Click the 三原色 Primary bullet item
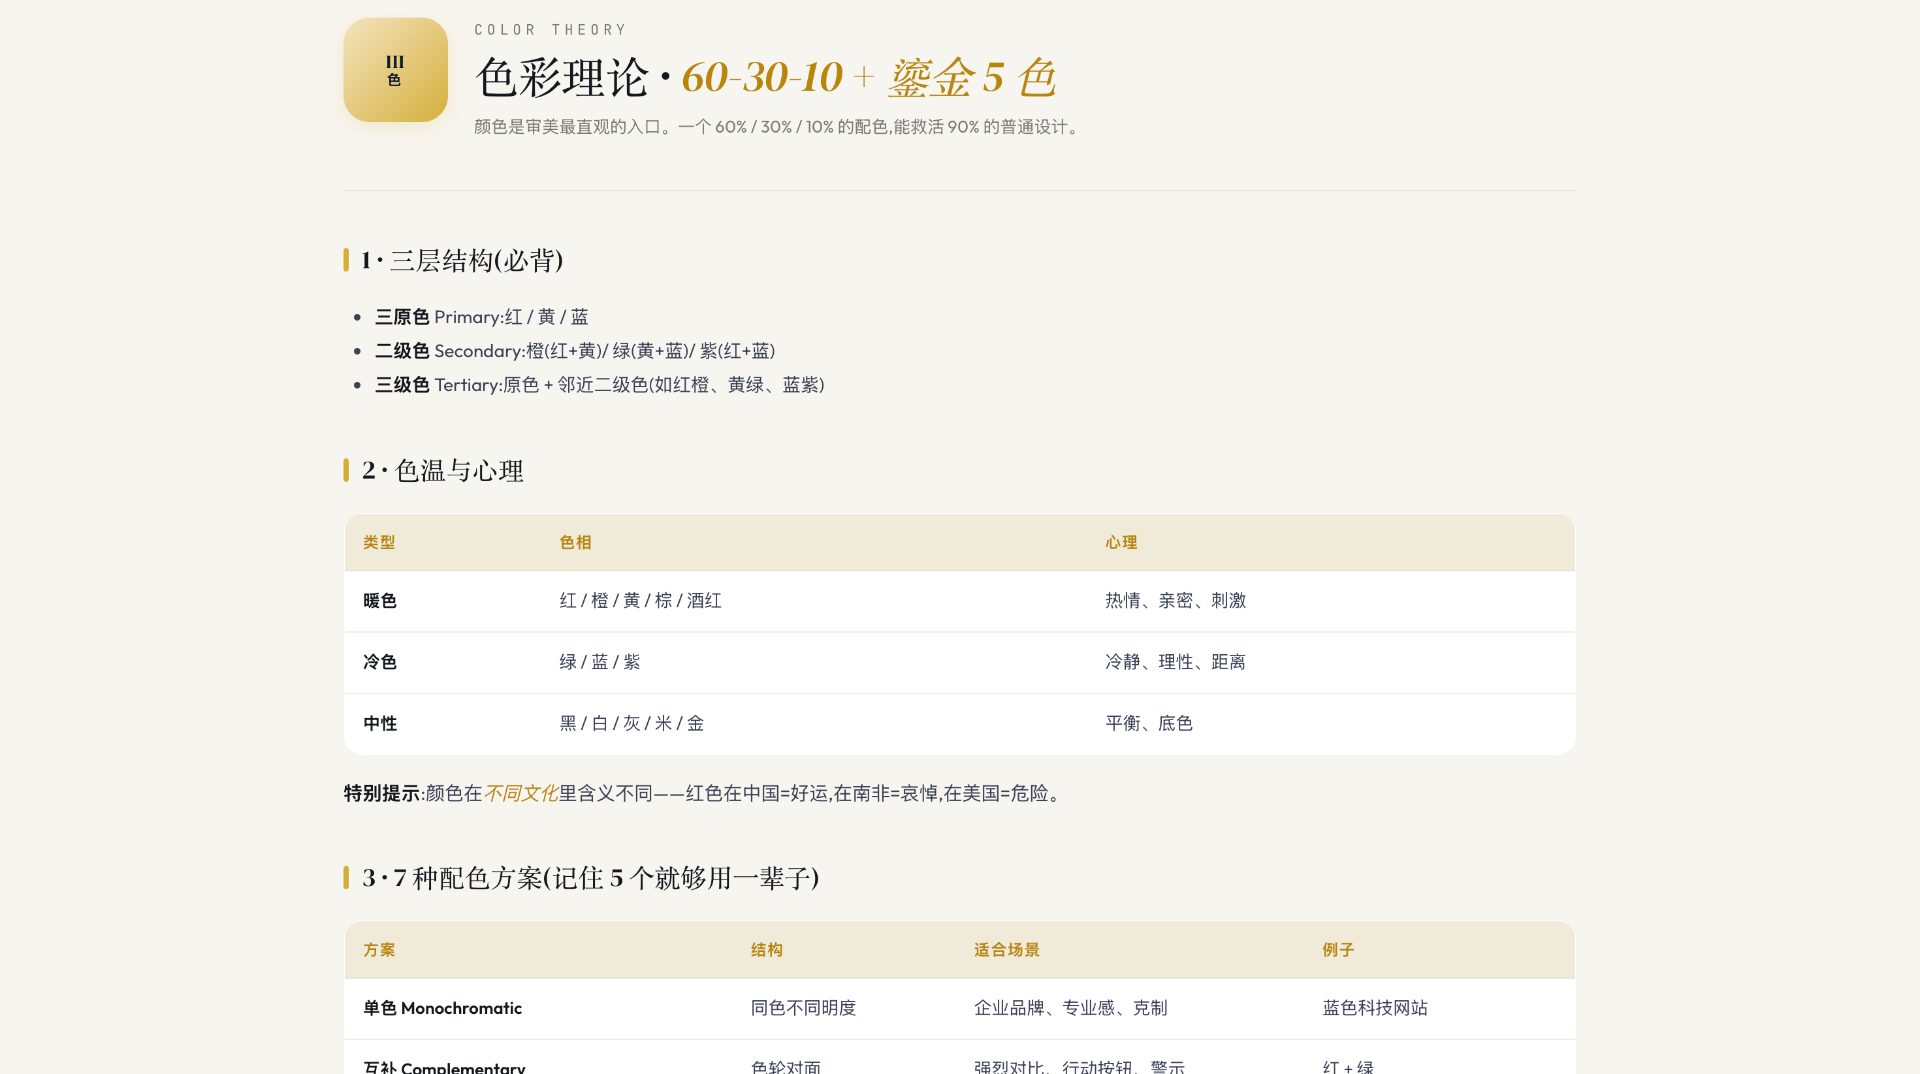This screenshot has width=1920, height=1074. pyautogui.click(x=481, y=317)
